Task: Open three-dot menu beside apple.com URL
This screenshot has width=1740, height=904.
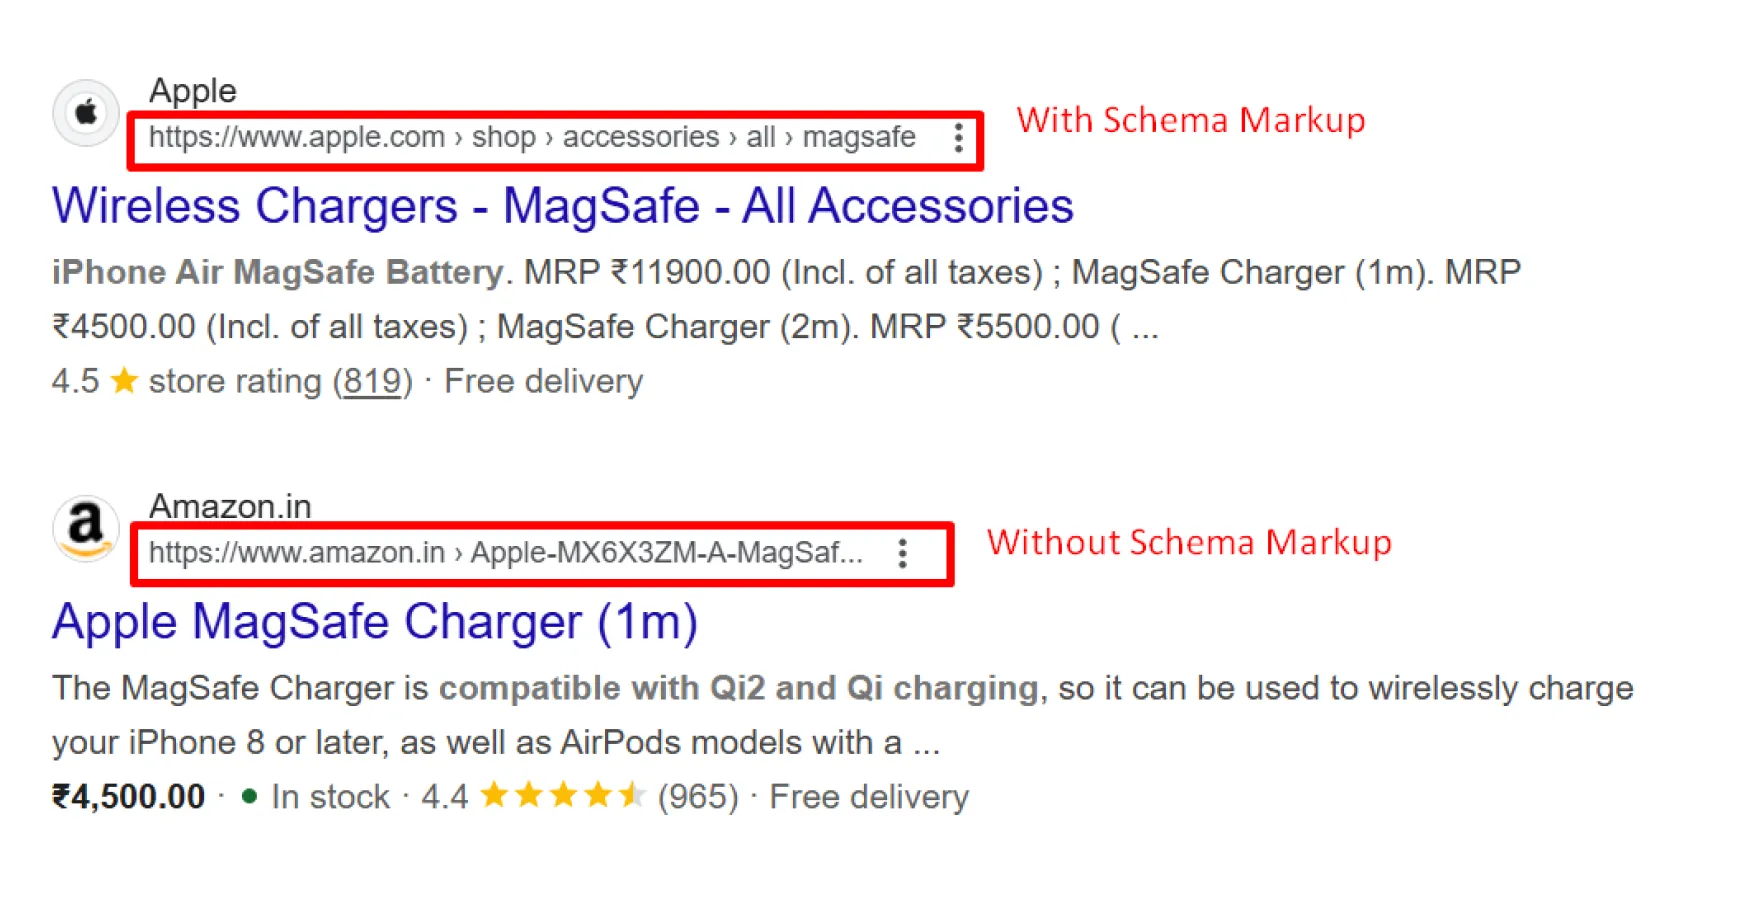Action: [958, 138]
